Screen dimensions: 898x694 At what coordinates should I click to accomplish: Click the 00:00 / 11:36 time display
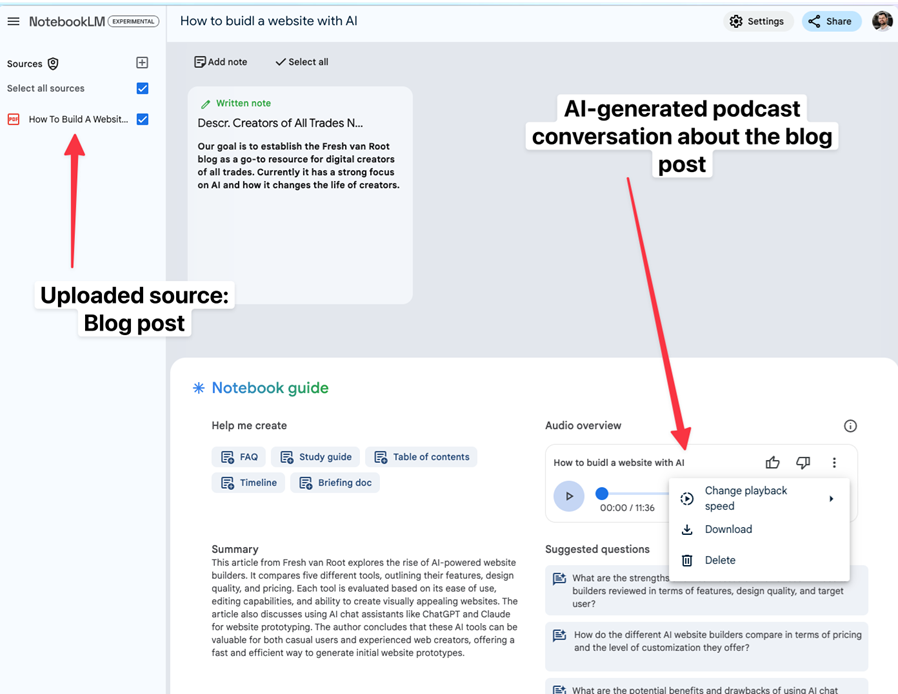point(627,508)
